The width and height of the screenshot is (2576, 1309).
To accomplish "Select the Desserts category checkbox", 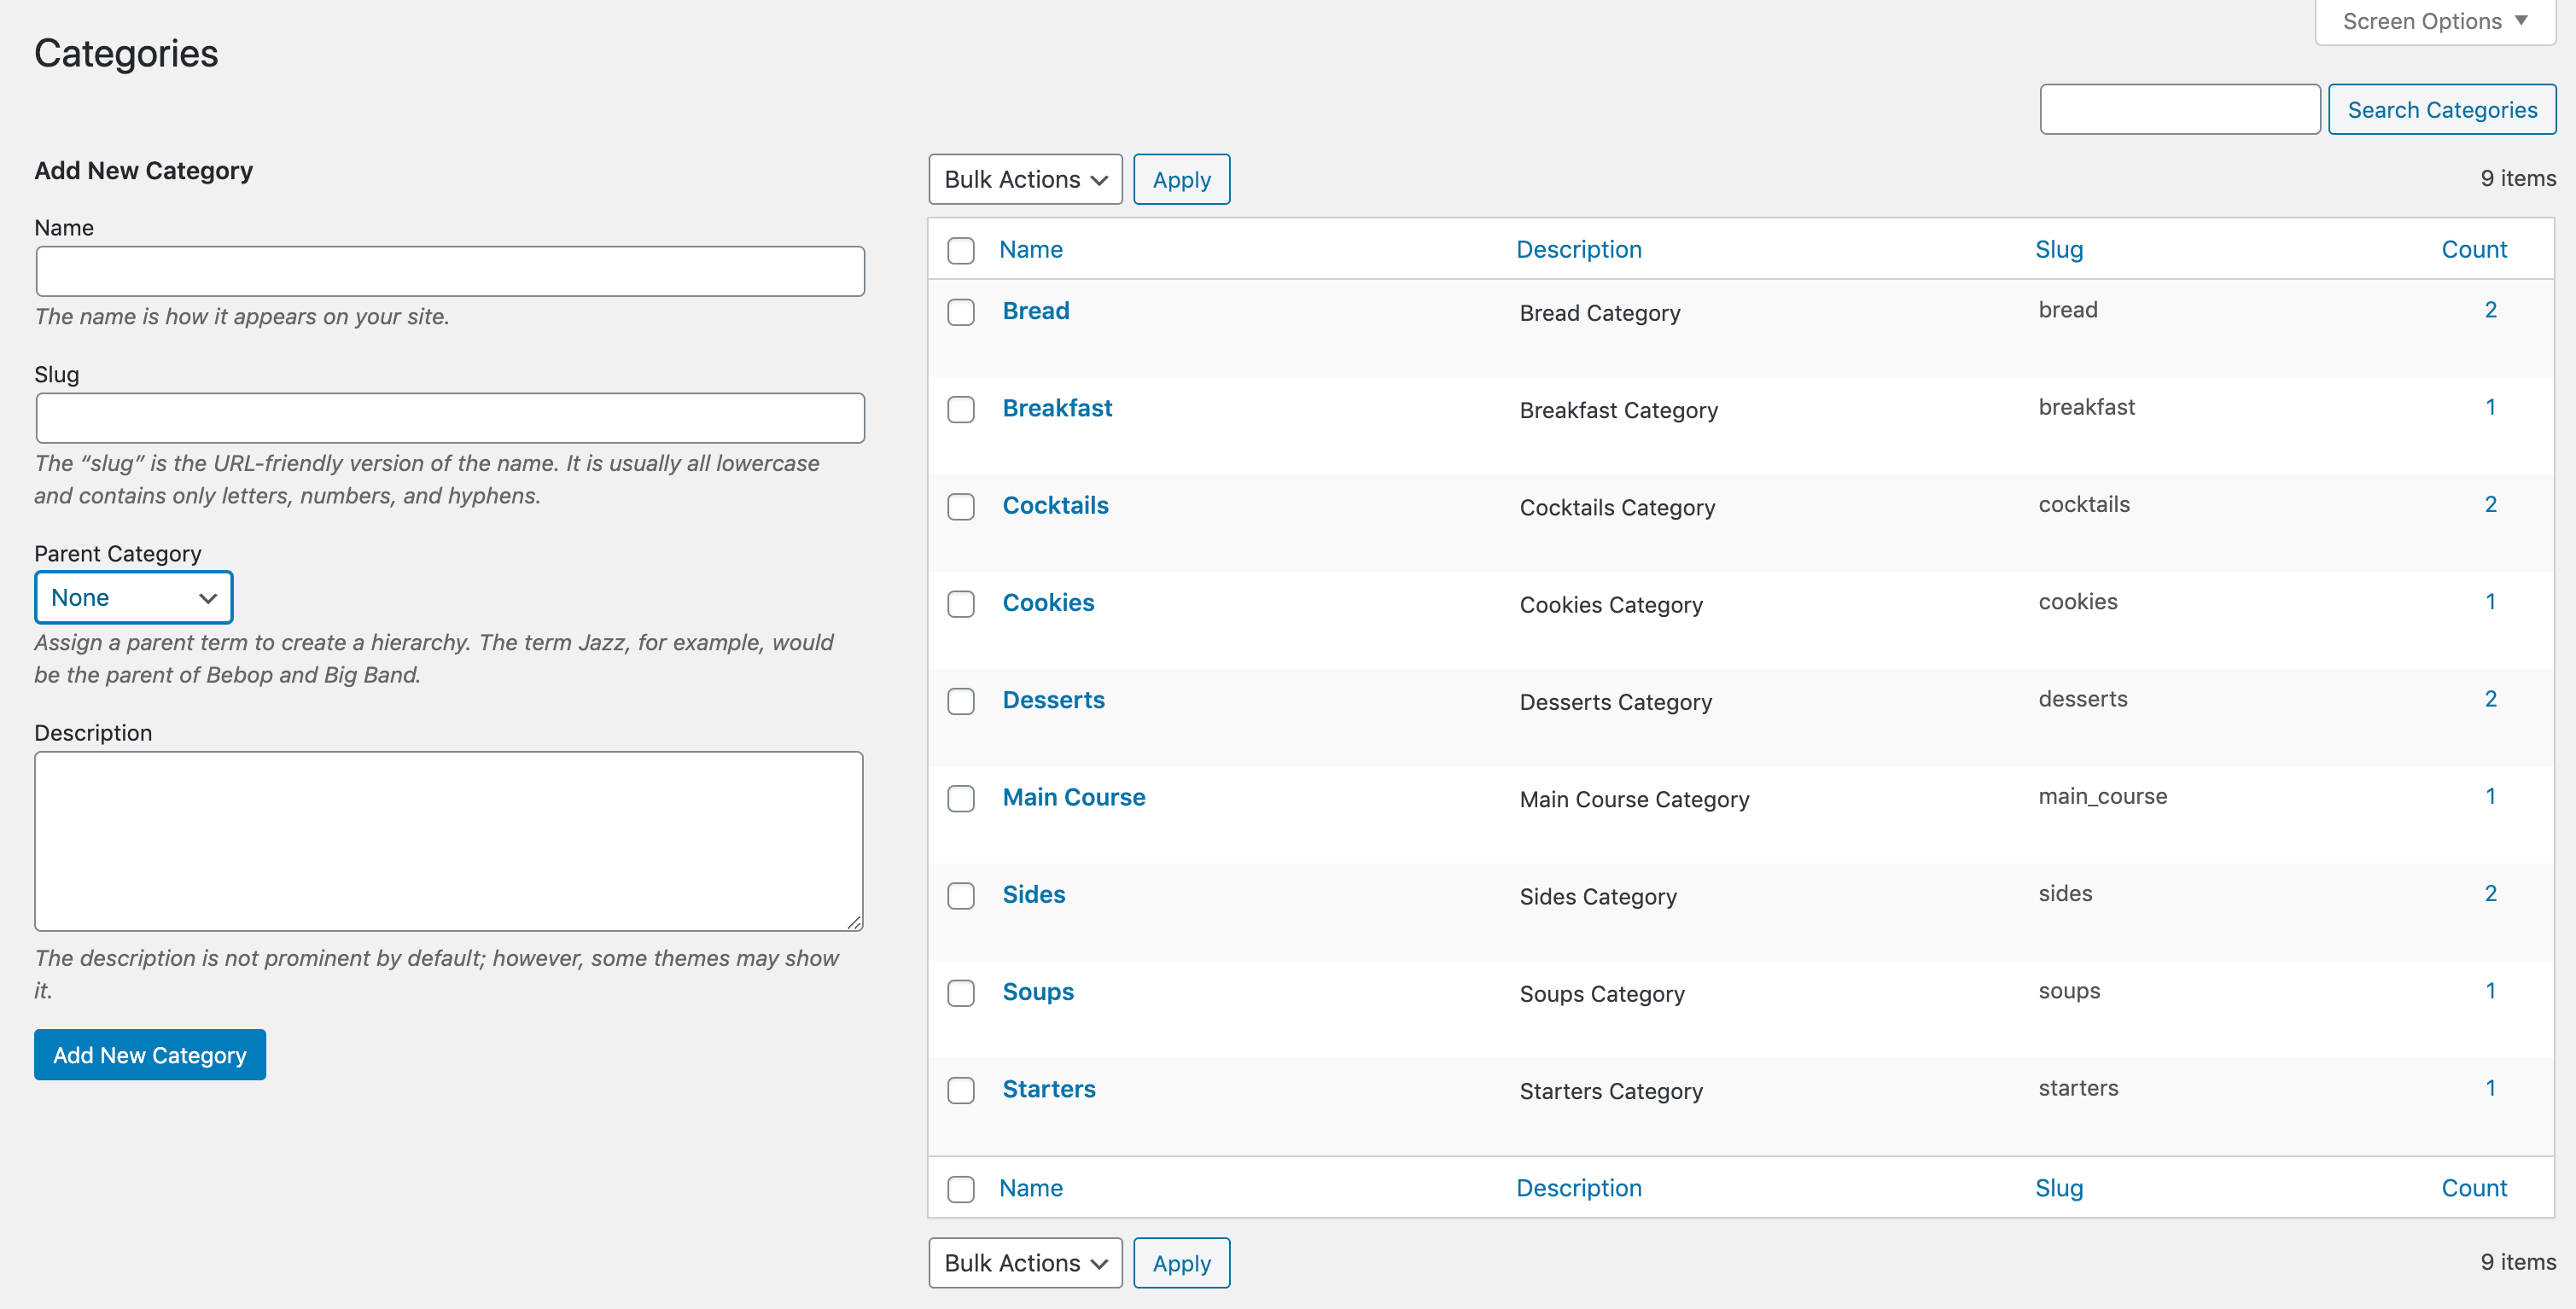I will click(960, 701).
